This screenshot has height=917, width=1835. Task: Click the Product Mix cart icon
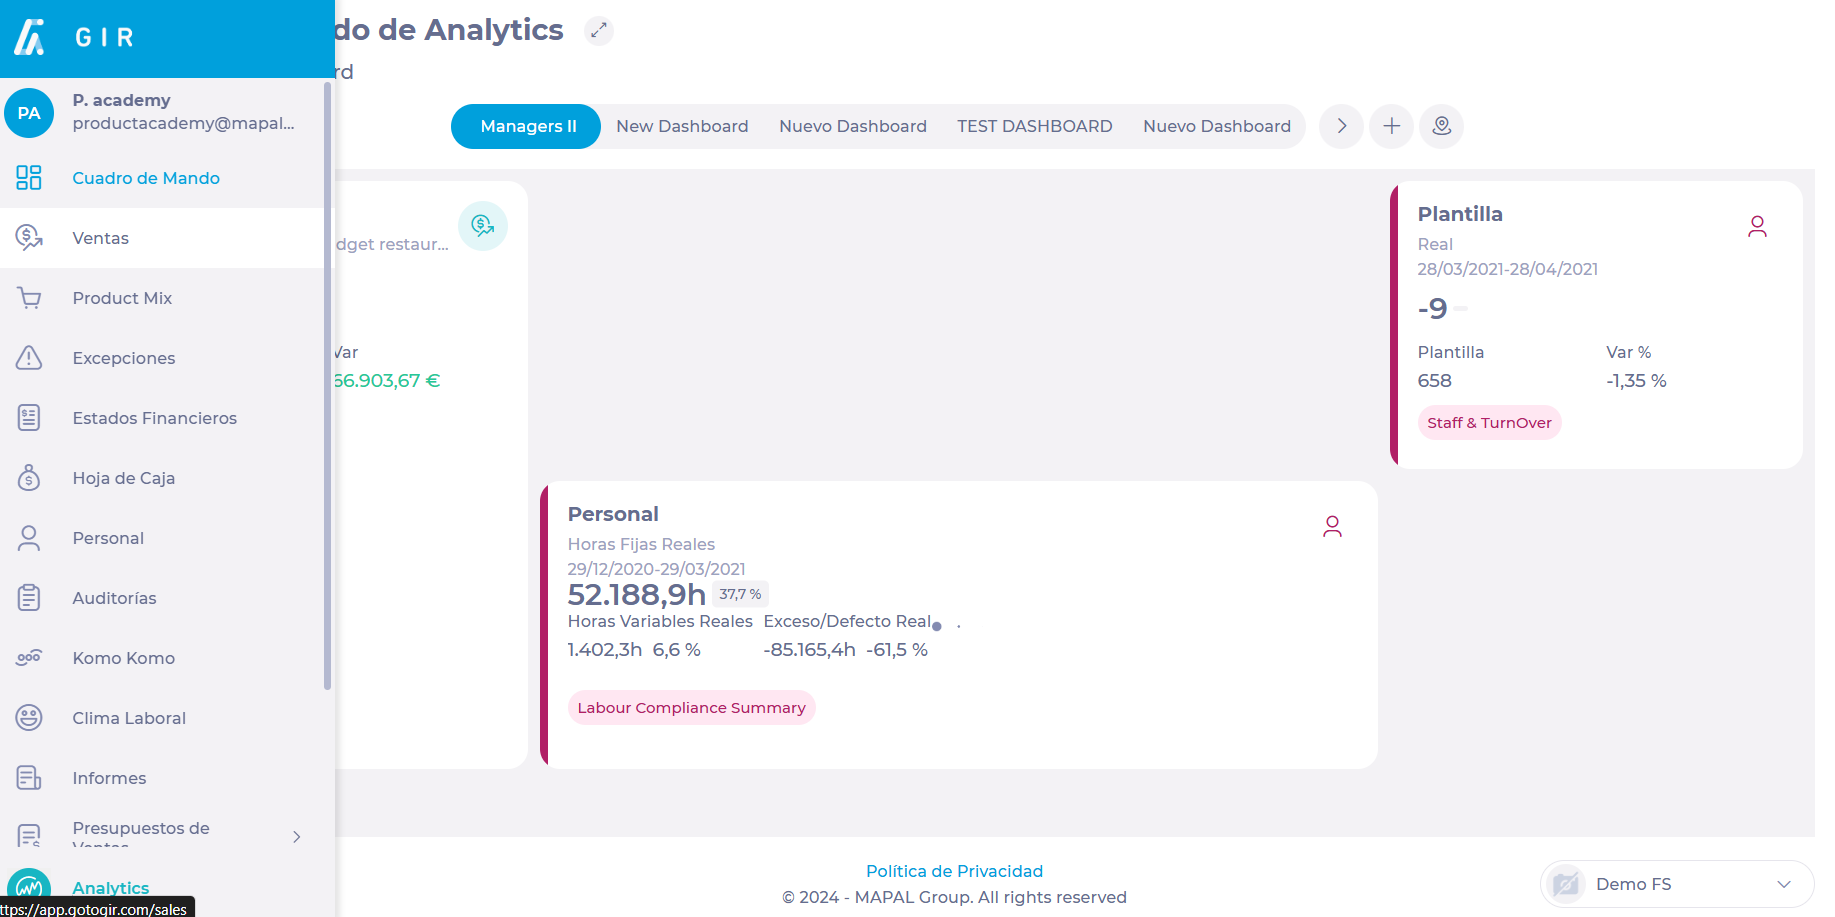point(29,298)
